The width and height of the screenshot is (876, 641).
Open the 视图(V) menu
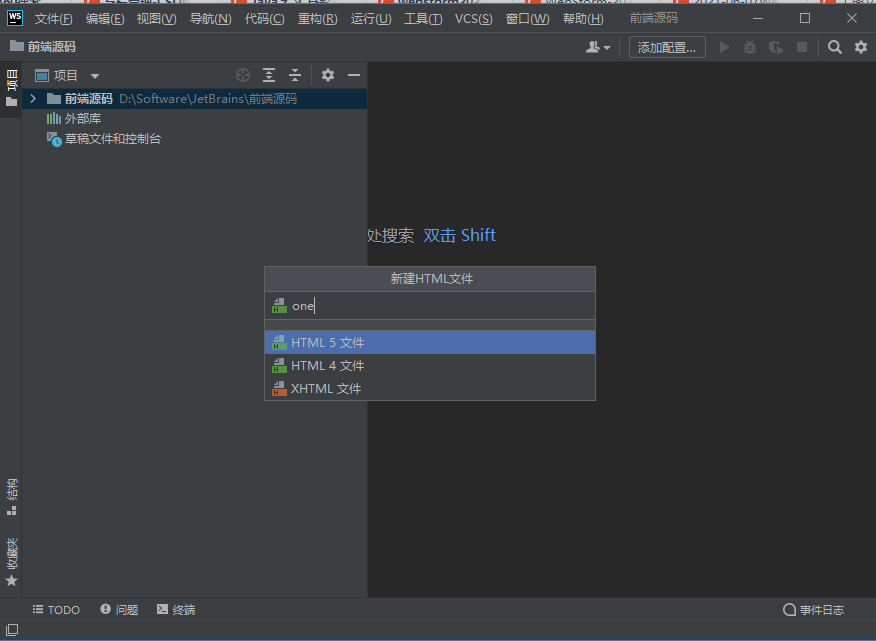coord(156,19)
